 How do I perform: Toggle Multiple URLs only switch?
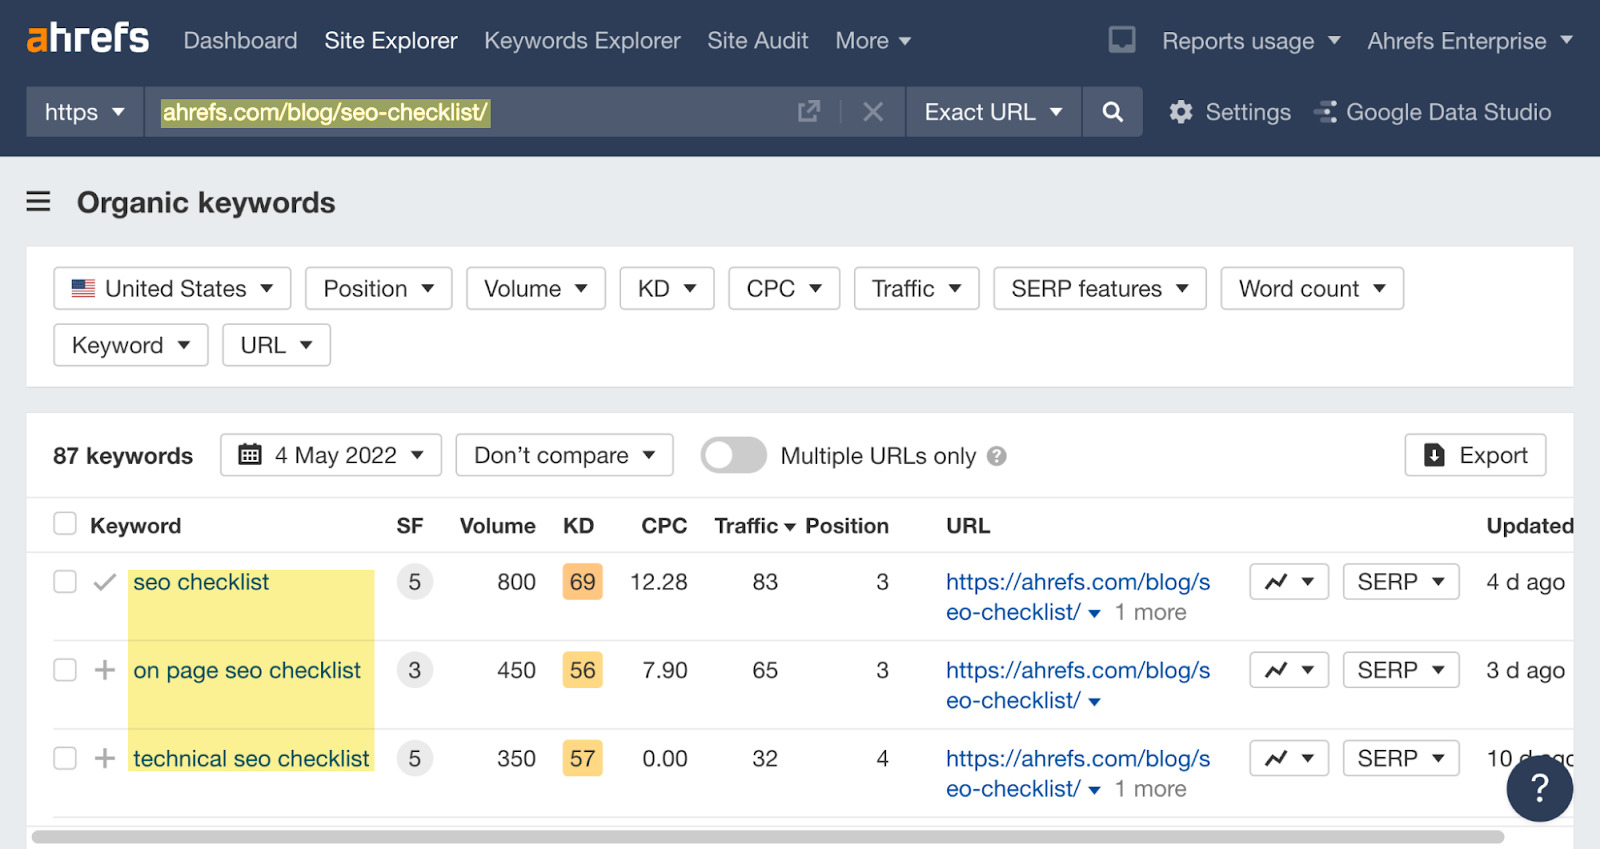coord(733,456)
